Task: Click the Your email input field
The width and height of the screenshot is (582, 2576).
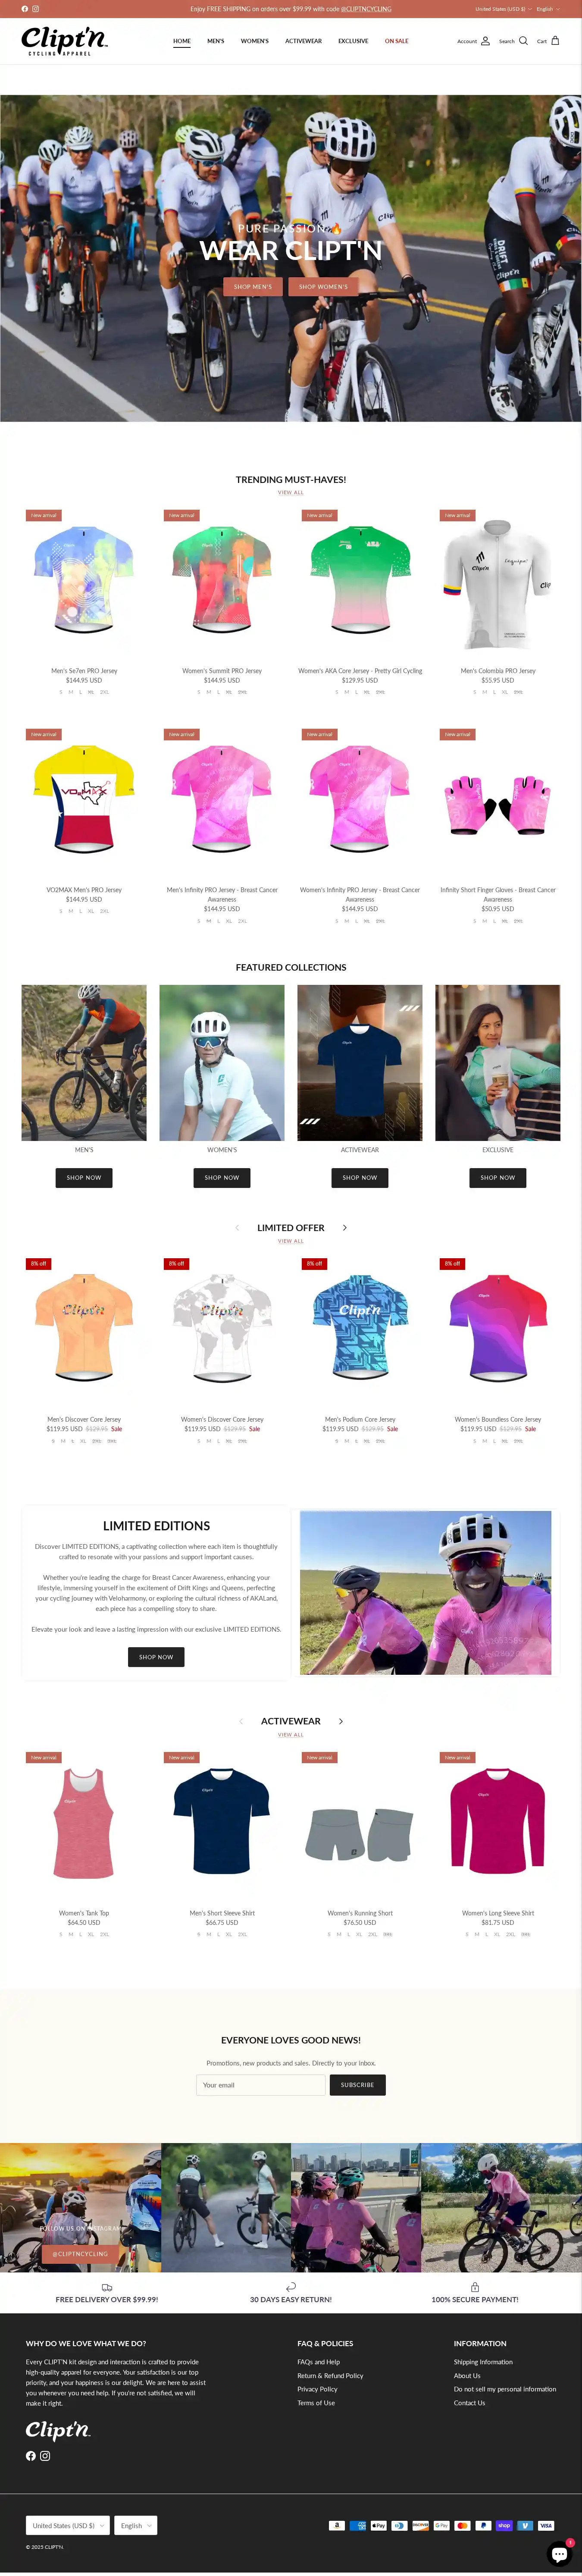Action: pos(261,2085)
